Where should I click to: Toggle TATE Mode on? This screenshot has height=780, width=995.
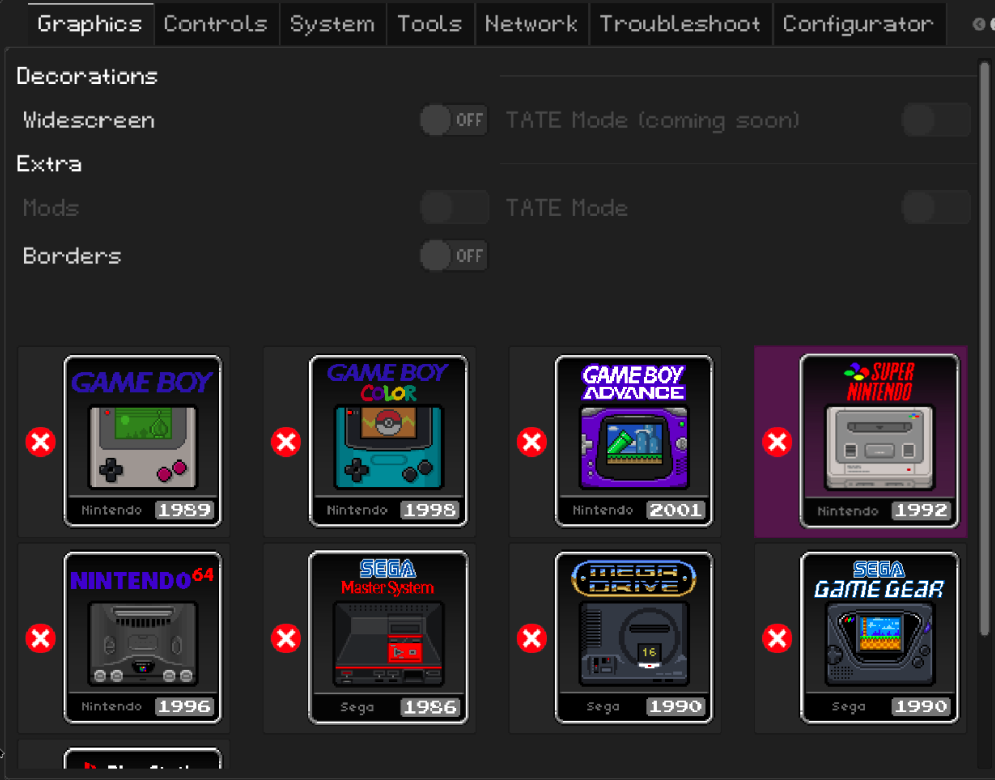[x=935, y=207]
